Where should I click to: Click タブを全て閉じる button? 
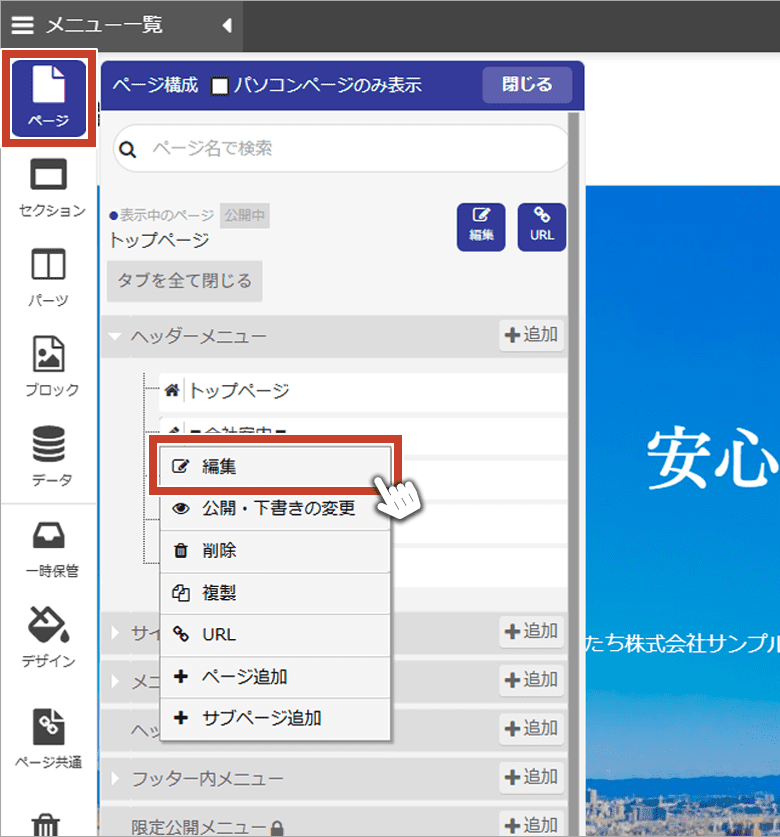pos(185,281)
